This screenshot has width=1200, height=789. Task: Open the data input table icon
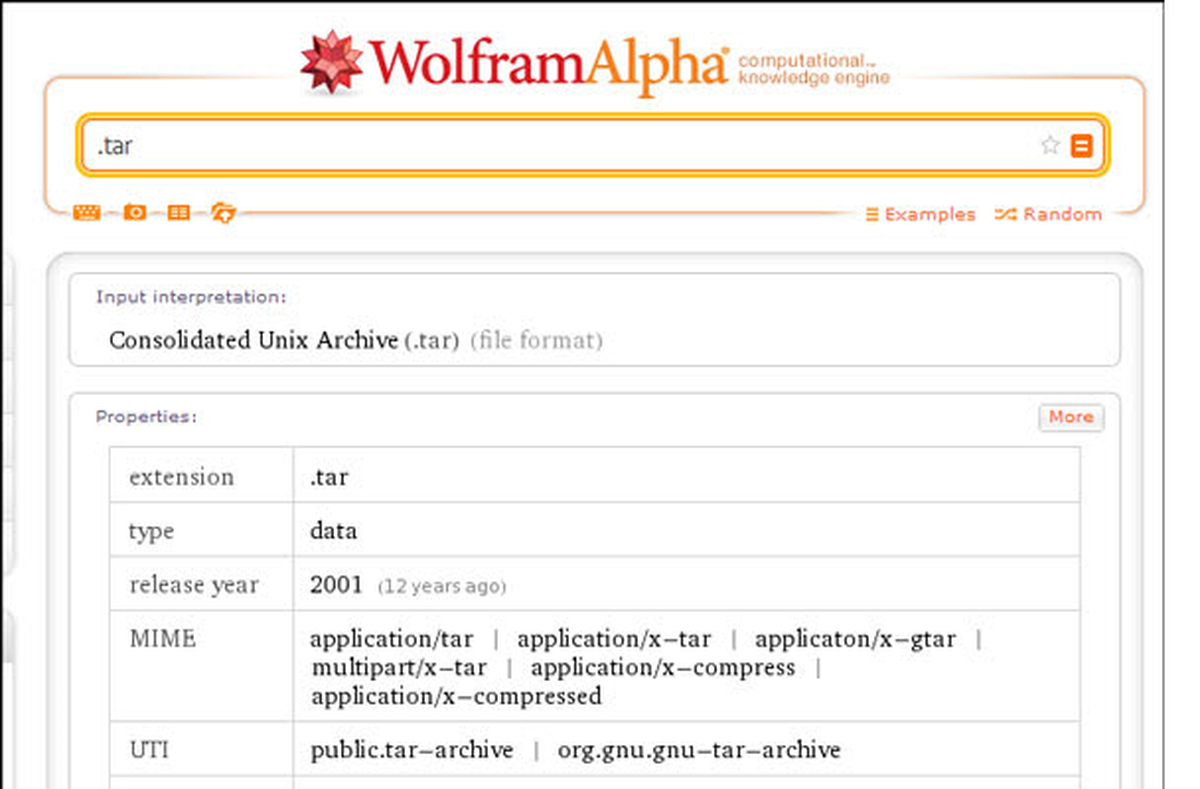coord(178,213)
